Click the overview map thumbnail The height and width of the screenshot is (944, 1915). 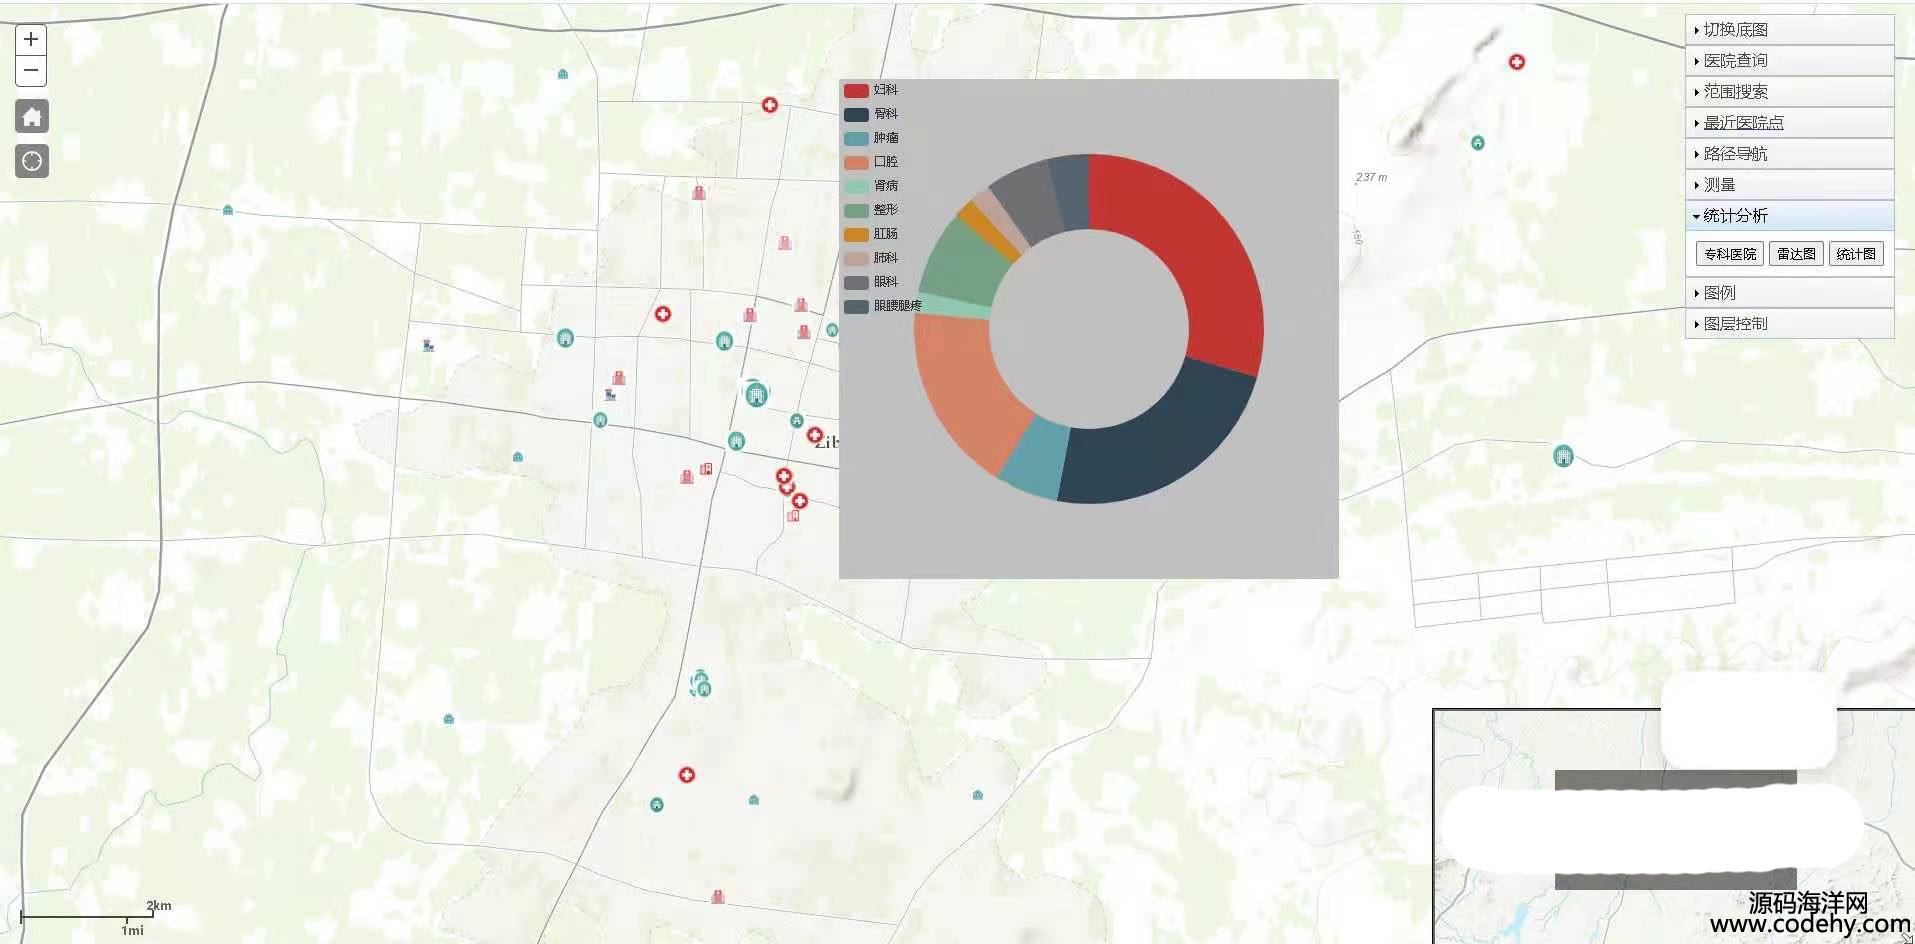click(1500, 900)
